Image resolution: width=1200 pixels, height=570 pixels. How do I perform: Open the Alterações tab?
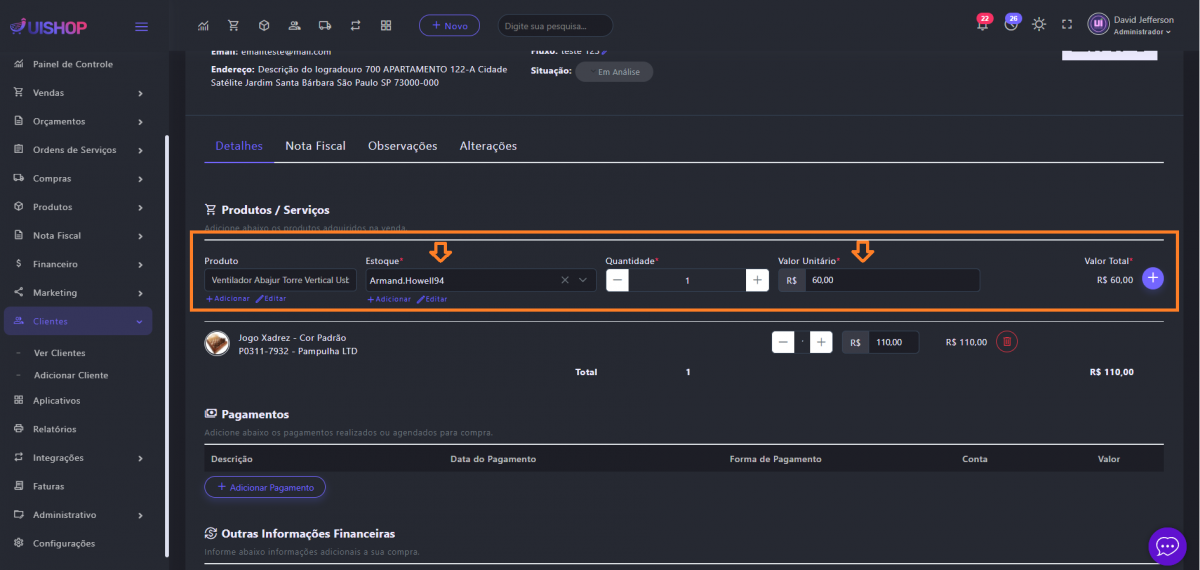(x=488, y=146)
